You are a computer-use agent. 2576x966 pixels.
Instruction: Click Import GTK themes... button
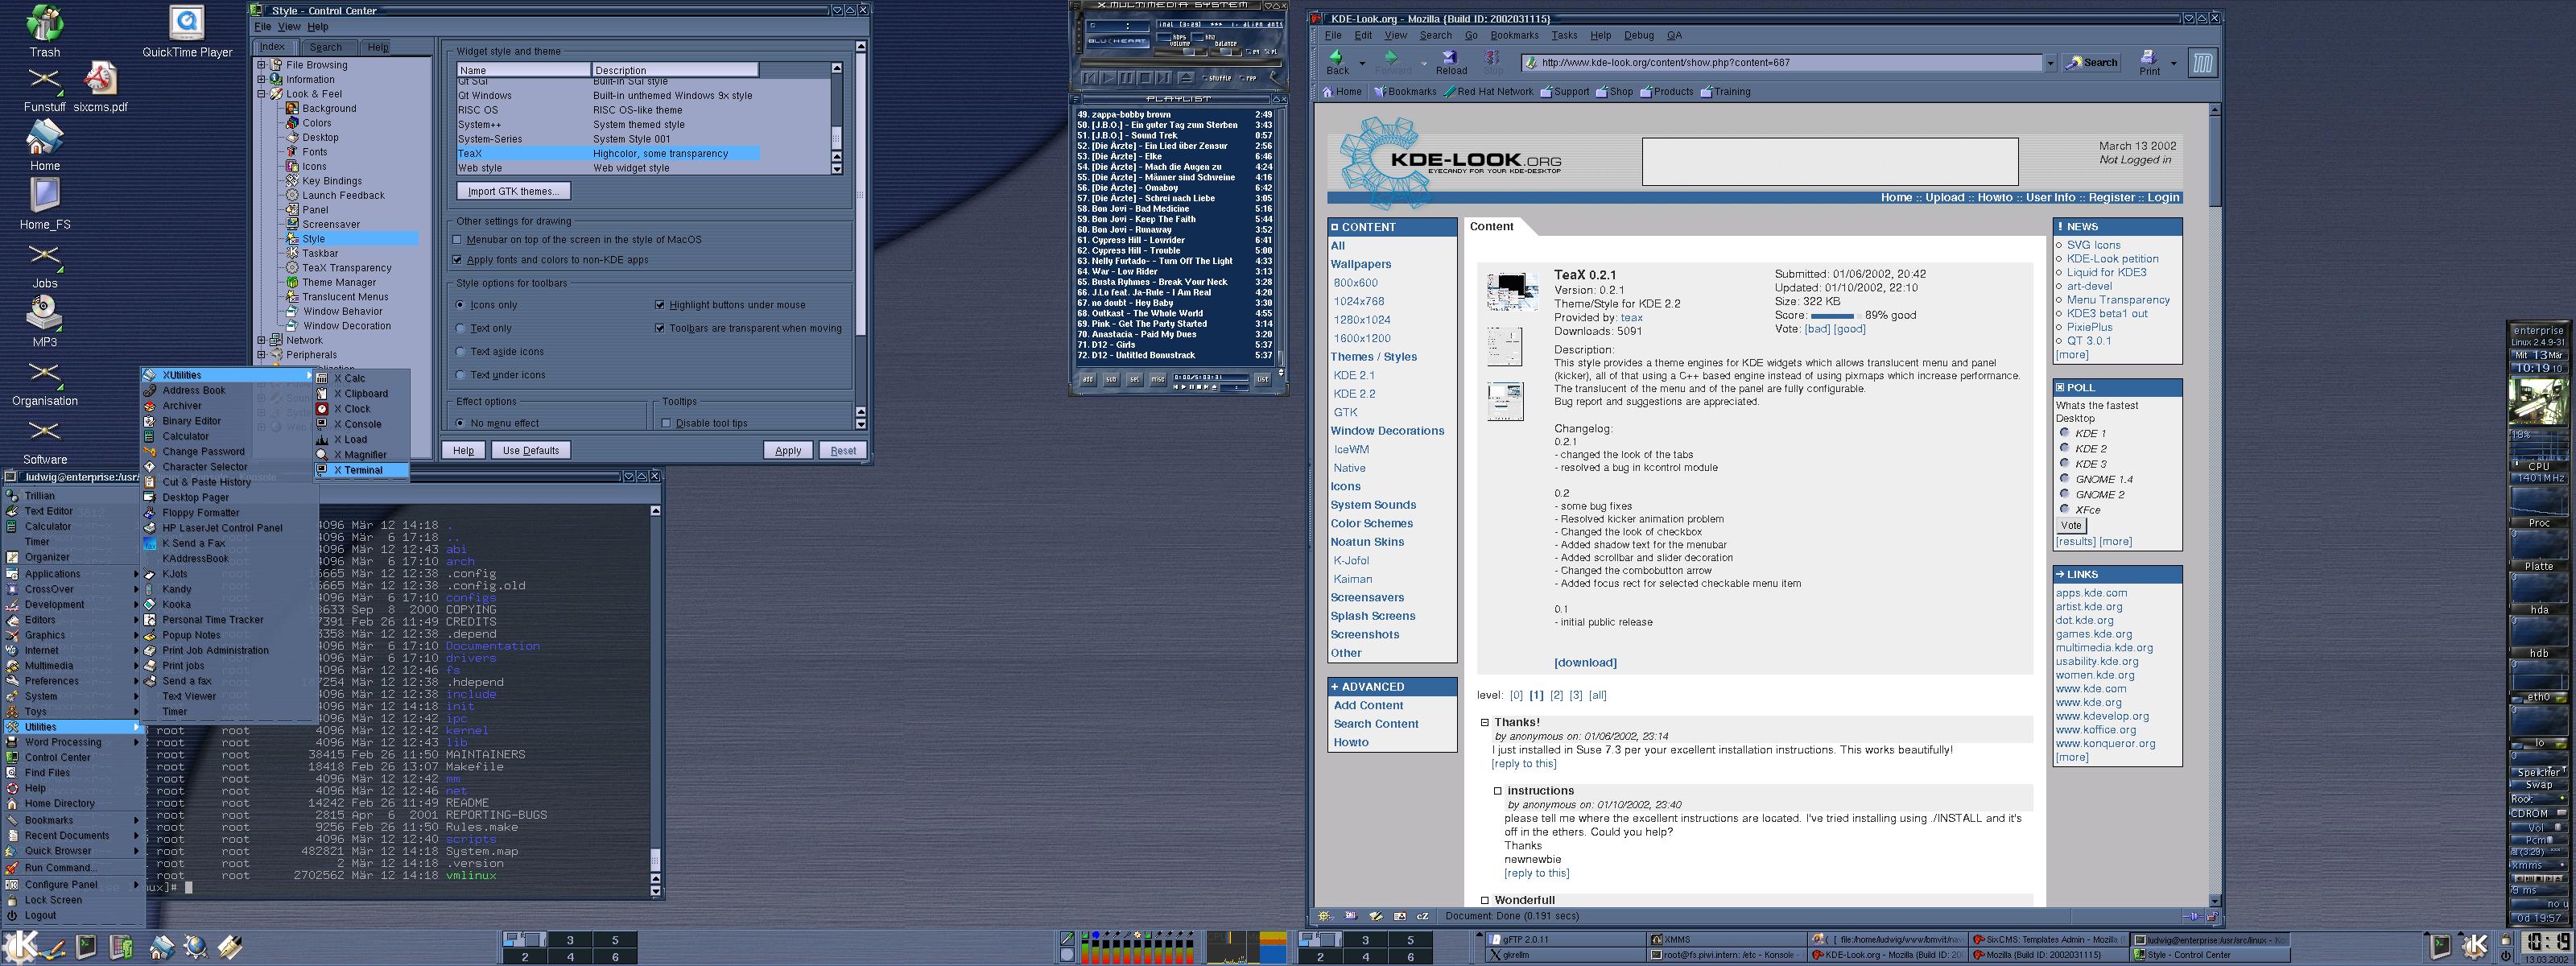[514, 191]
